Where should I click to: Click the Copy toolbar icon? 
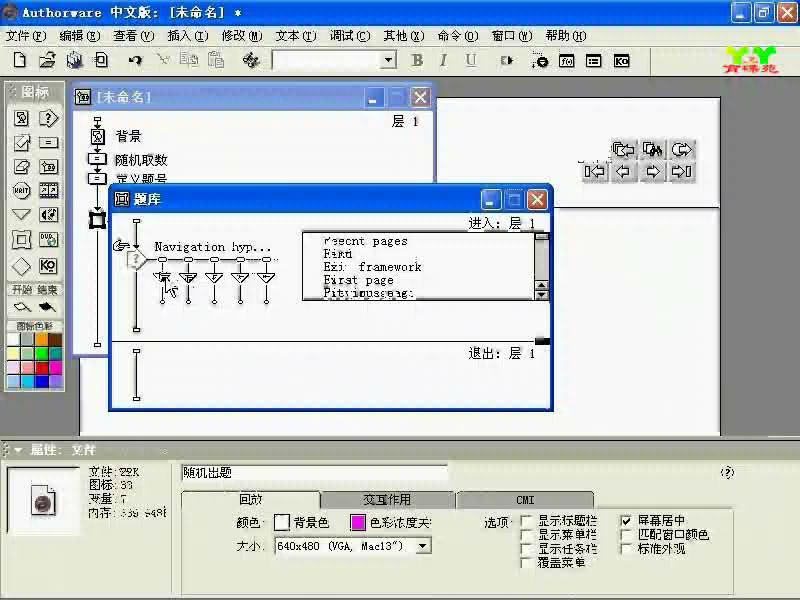tap(189, 60)
